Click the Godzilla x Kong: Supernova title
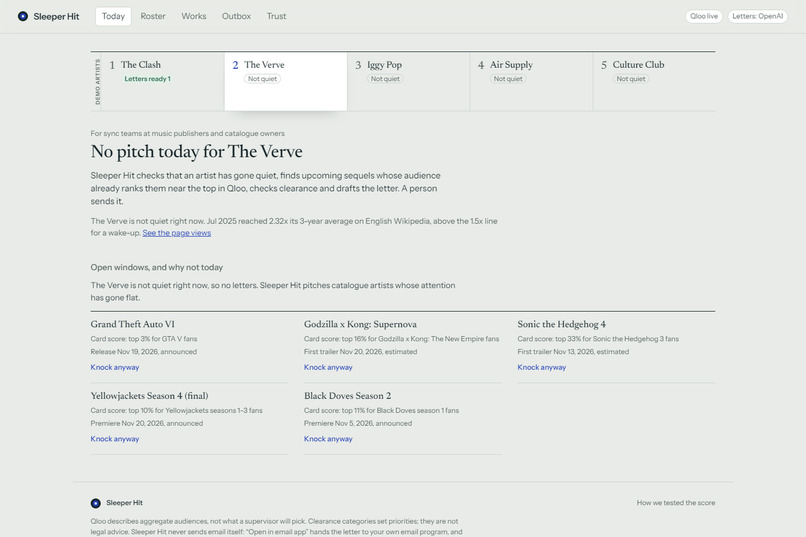Screen dimensions: 806x537 (360, 324)
